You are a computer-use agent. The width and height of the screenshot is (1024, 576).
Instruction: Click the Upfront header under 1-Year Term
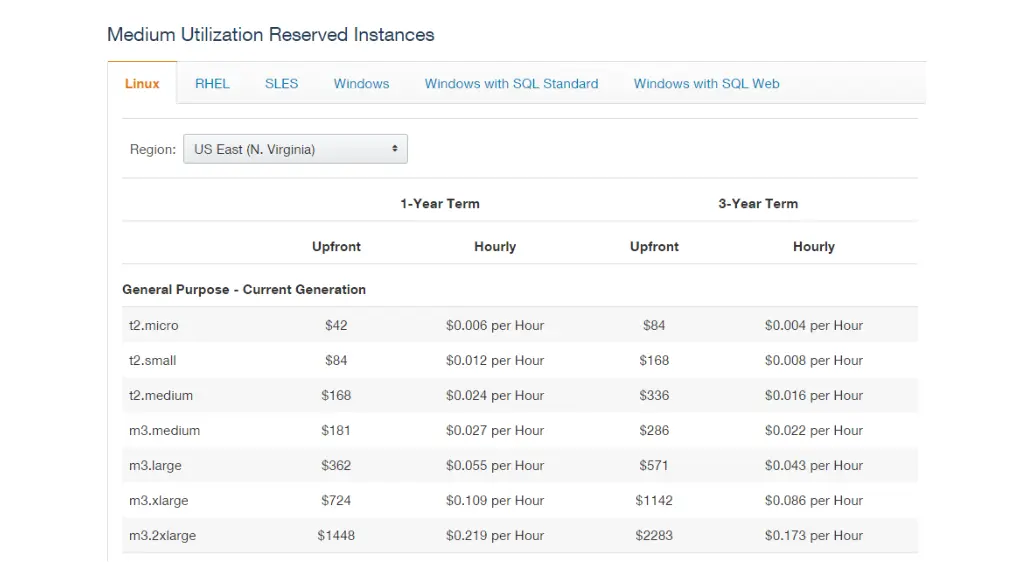336,247
